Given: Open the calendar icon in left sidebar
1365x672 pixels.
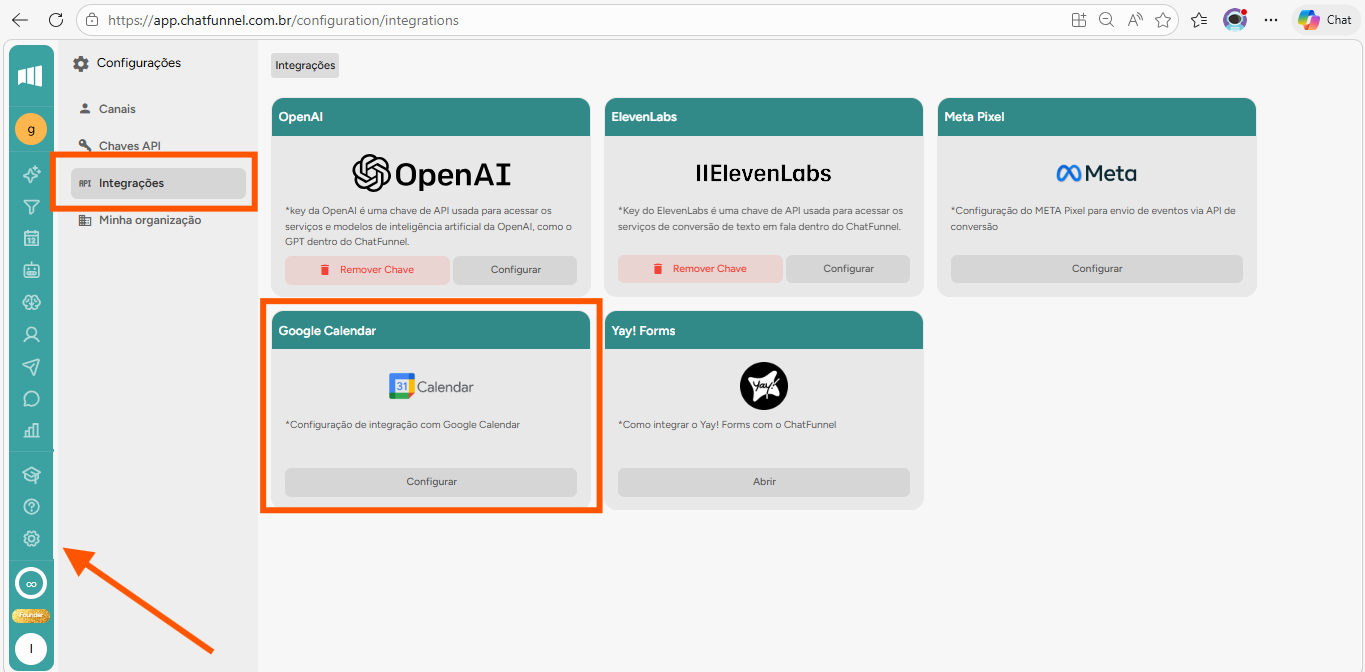Looking at the screenshot, I should click(31, 238).
